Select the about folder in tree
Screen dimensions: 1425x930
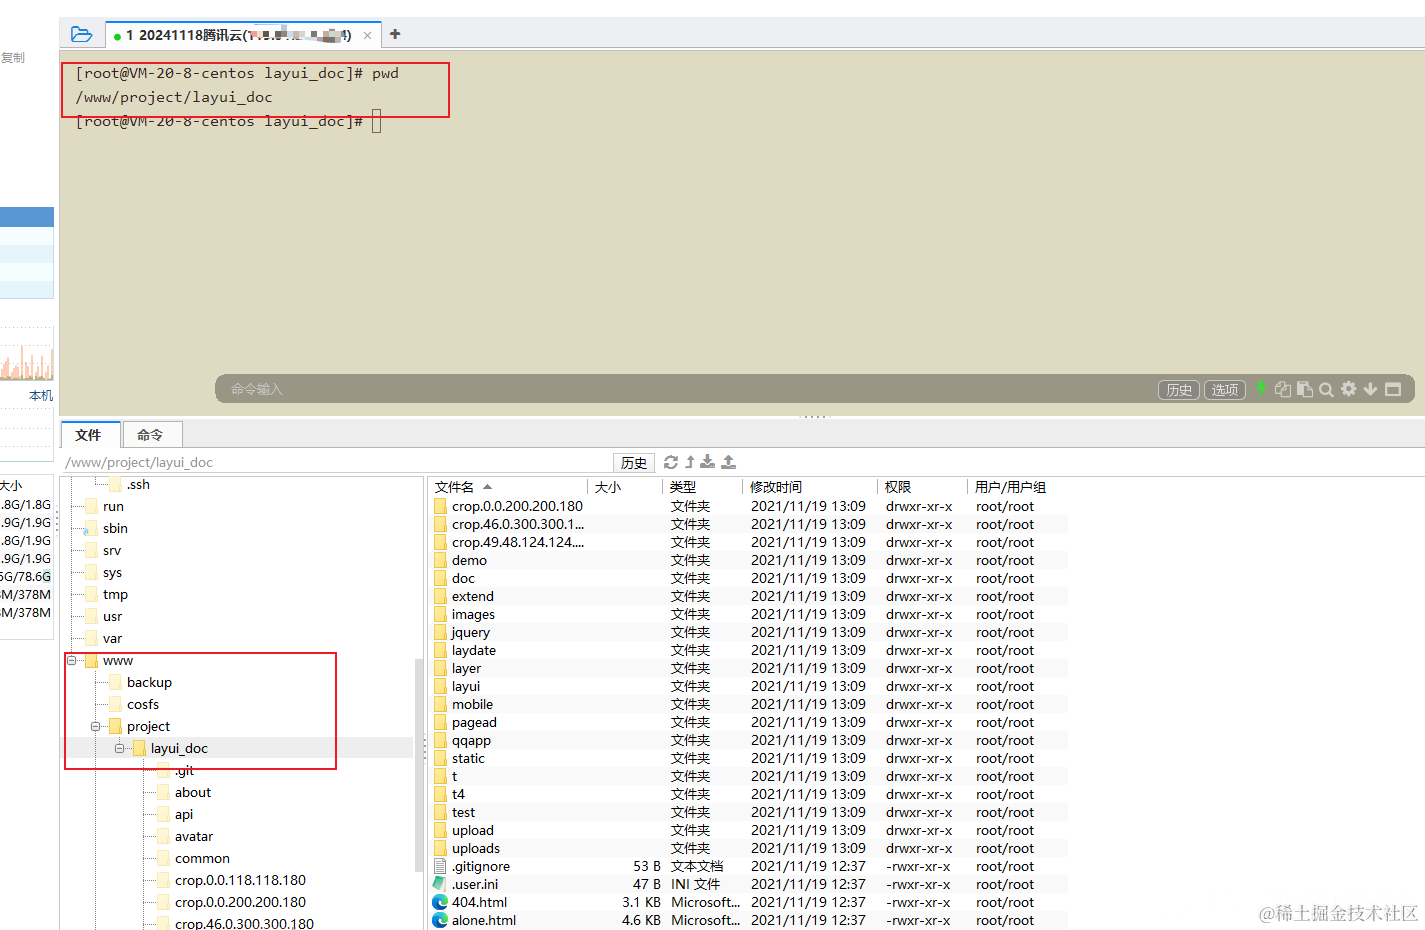coord(193,792)
